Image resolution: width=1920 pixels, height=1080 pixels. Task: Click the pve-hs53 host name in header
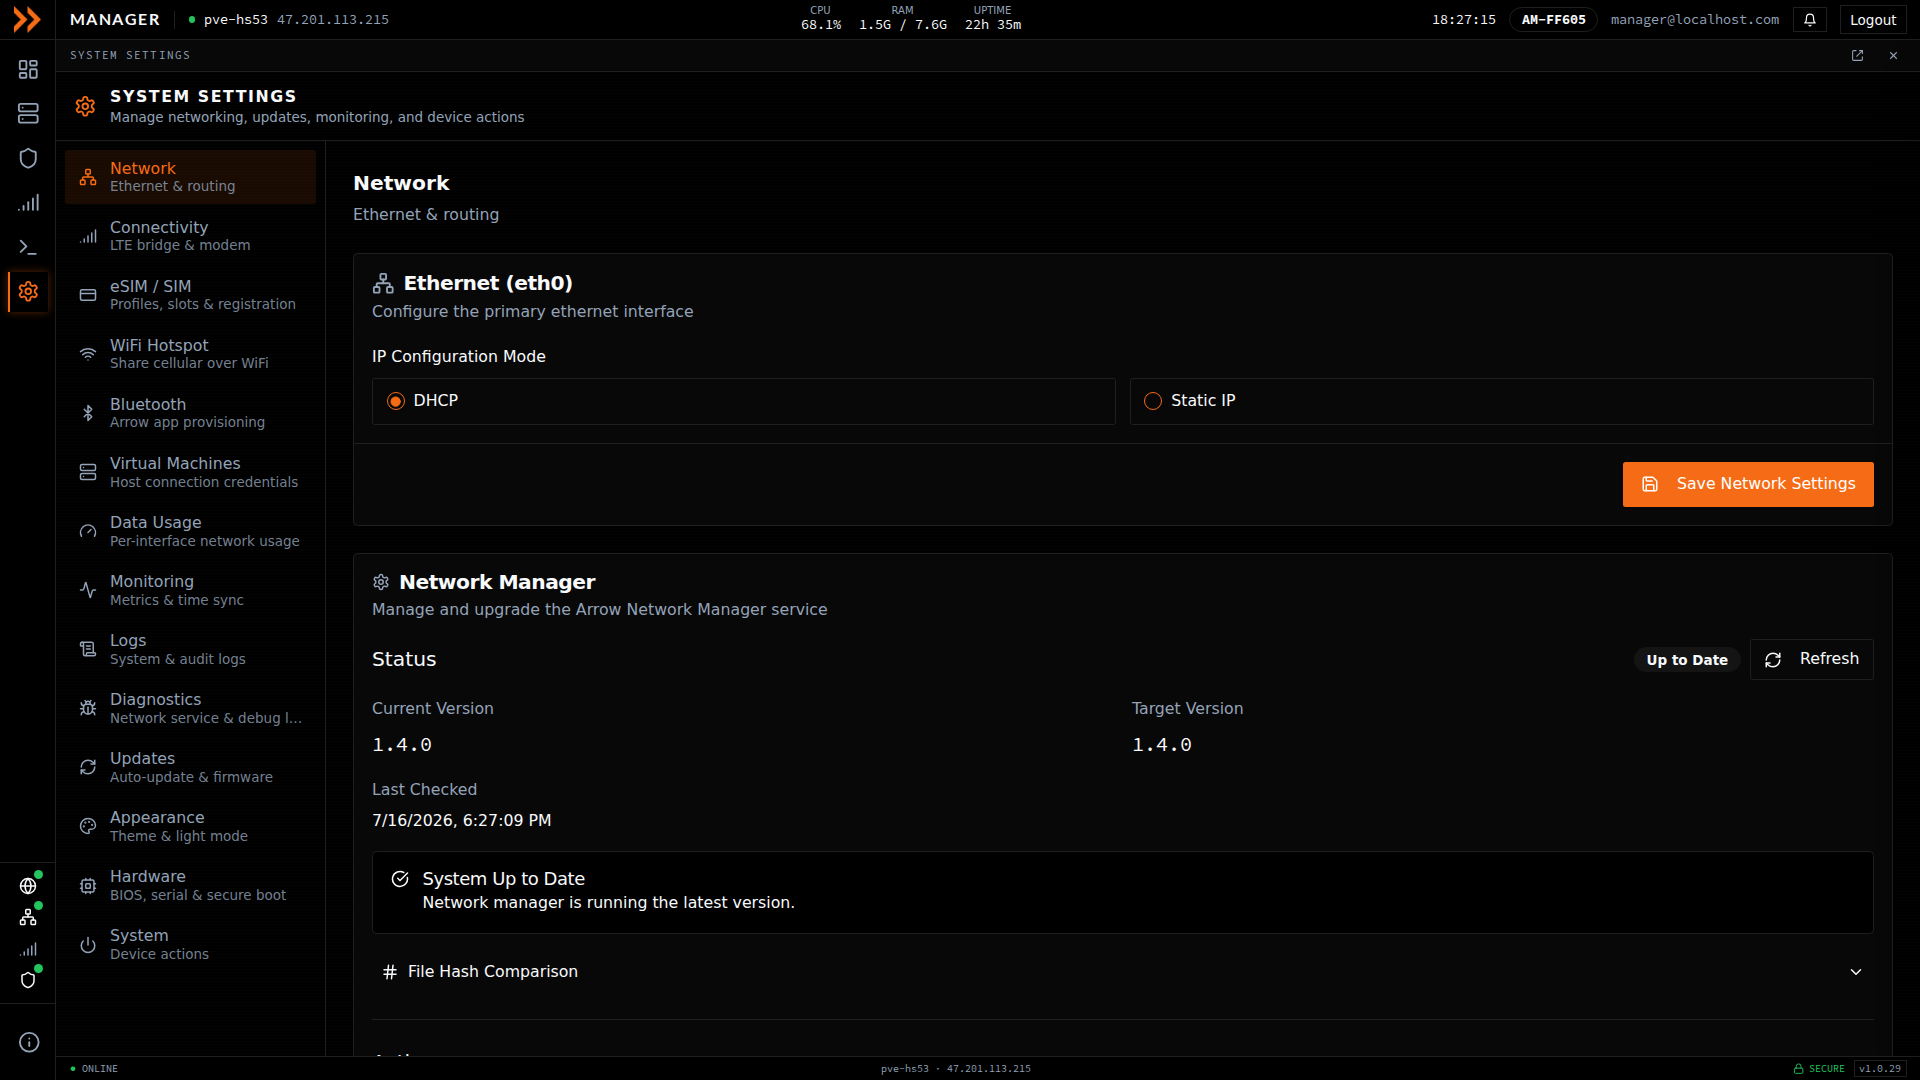pos(236,20)
